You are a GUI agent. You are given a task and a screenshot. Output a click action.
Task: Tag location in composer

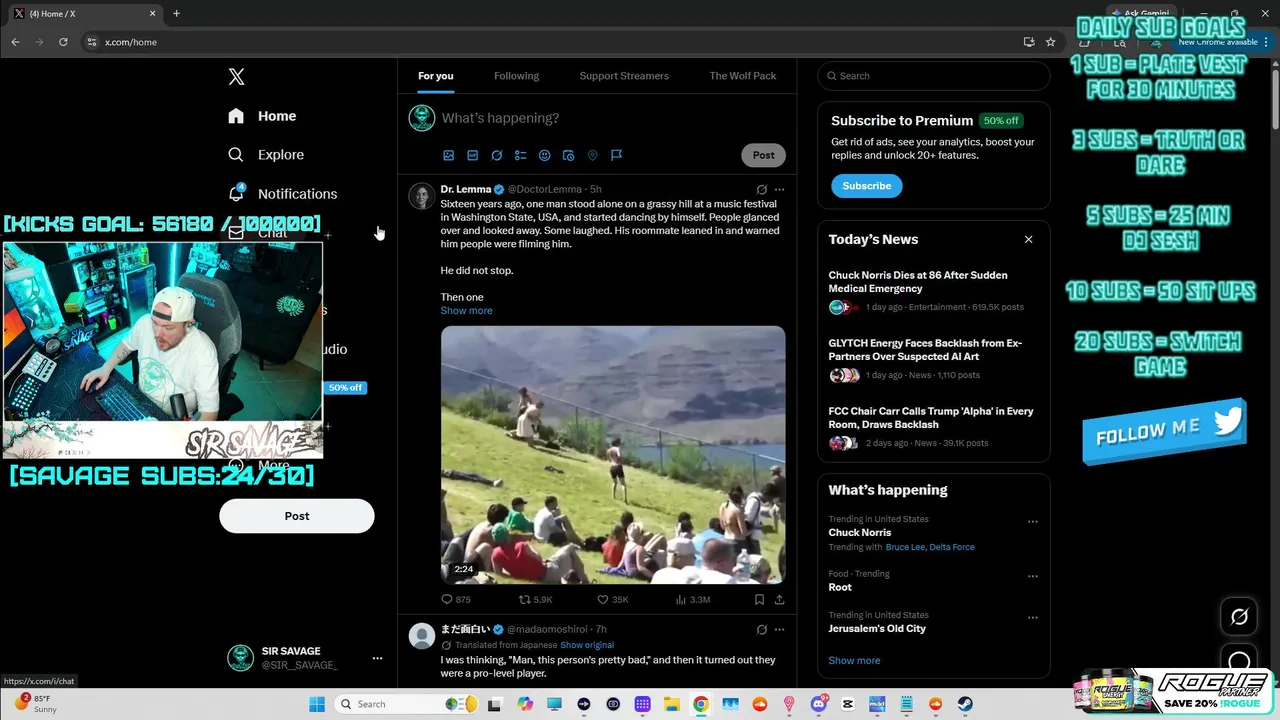(593, 155)
